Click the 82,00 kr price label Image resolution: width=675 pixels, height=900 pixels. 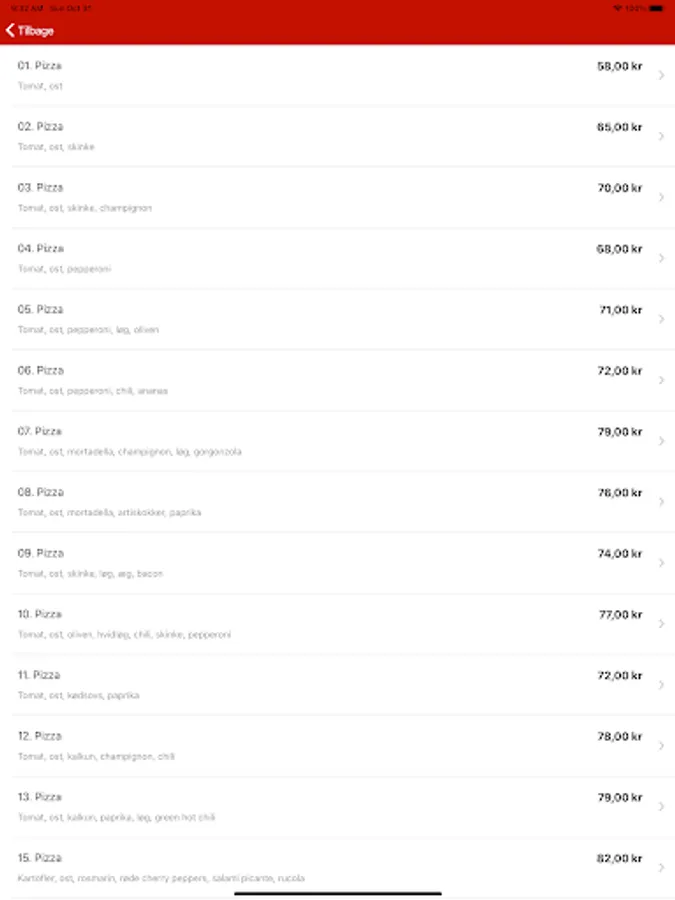(x=619, y=858)
